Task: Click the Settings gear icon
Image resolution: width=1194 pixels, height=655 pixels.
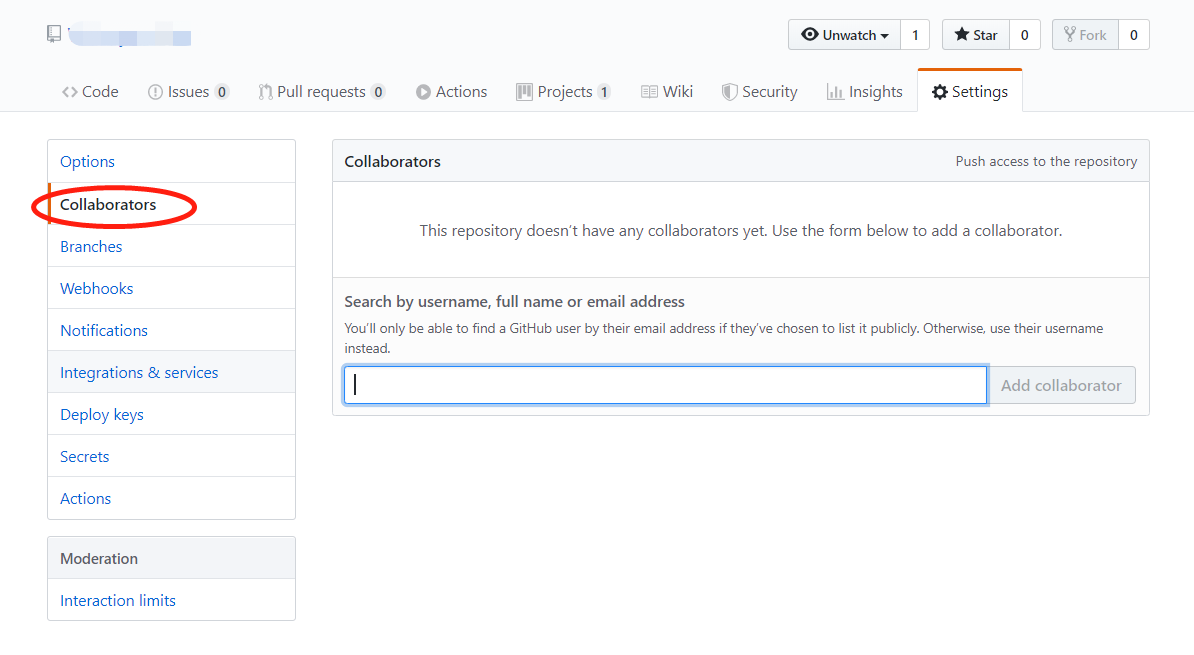Action: click(x=940, y=92)
